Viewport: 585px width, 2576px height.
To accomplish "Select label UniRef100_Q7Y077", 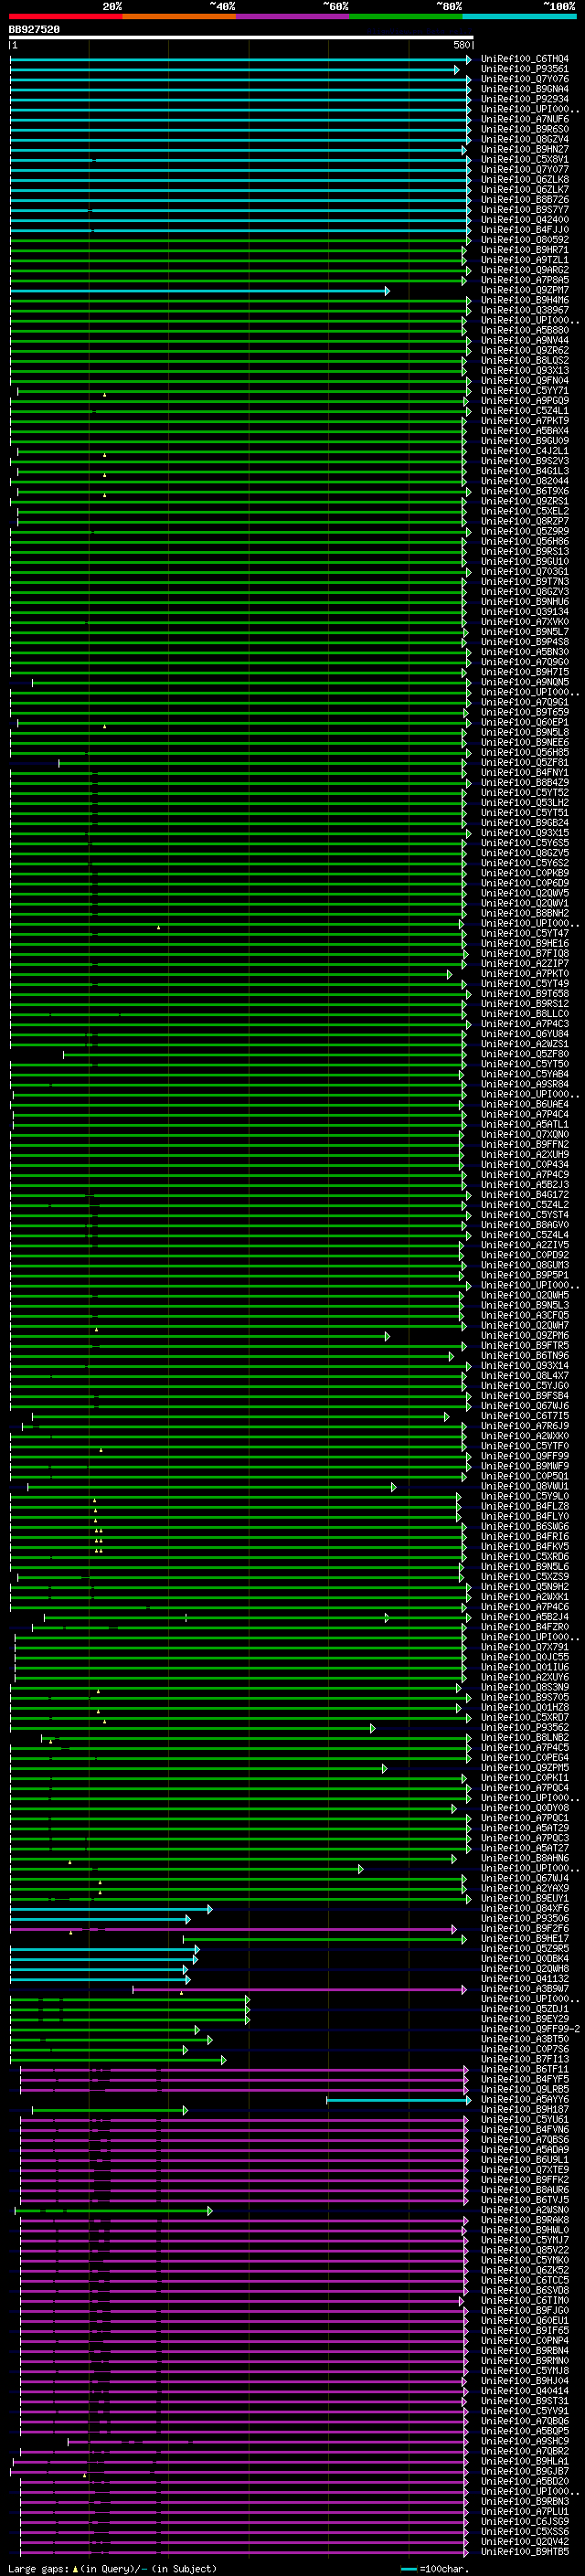I will click(525, 170).
